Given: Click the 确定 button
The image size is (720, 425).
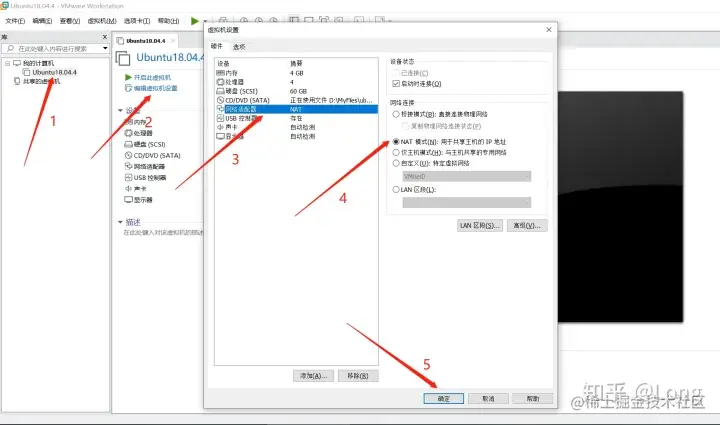Looking at the screenshot, I should 444,399.
